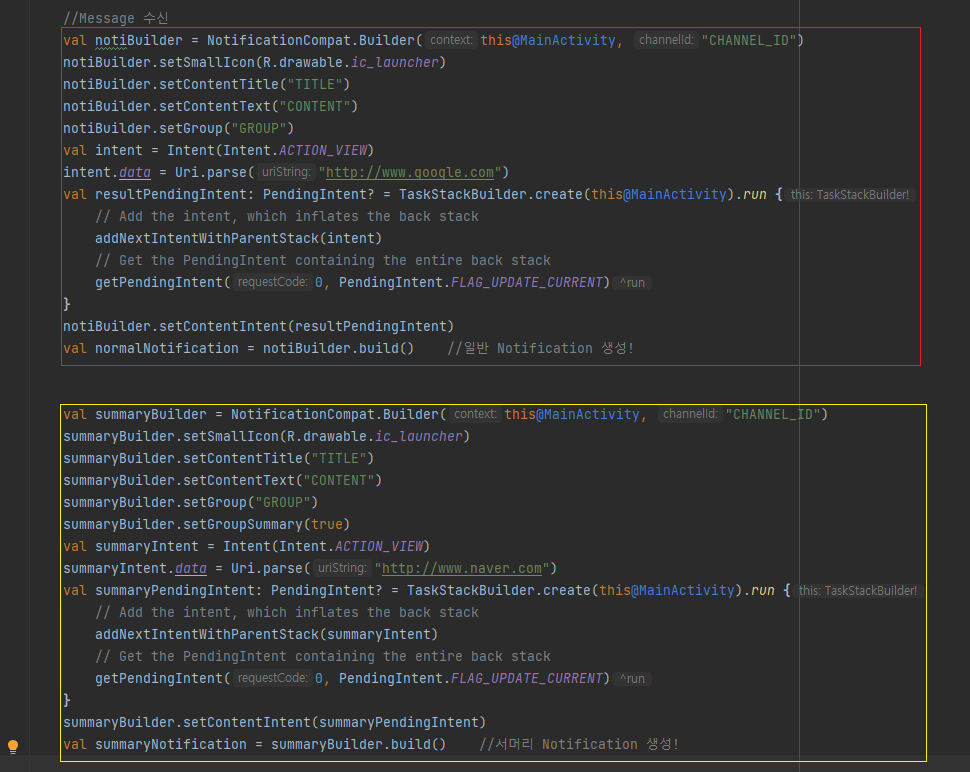The height and width of the screenshot is (772, 970).
Task: Click ACTION_VIEW on the val intent line
Action: [323, 150]
